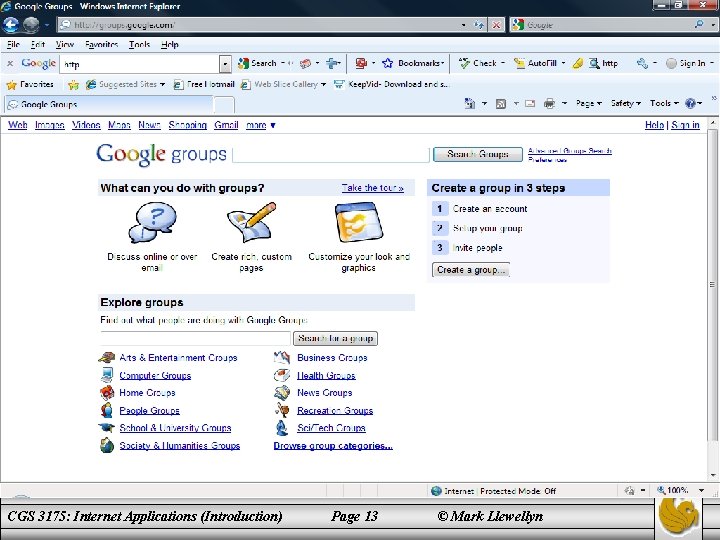Open the Google toolbar search box dropdown
This screenshot has height=540, width=720.
pyautogui.click(x=225, y=64)
